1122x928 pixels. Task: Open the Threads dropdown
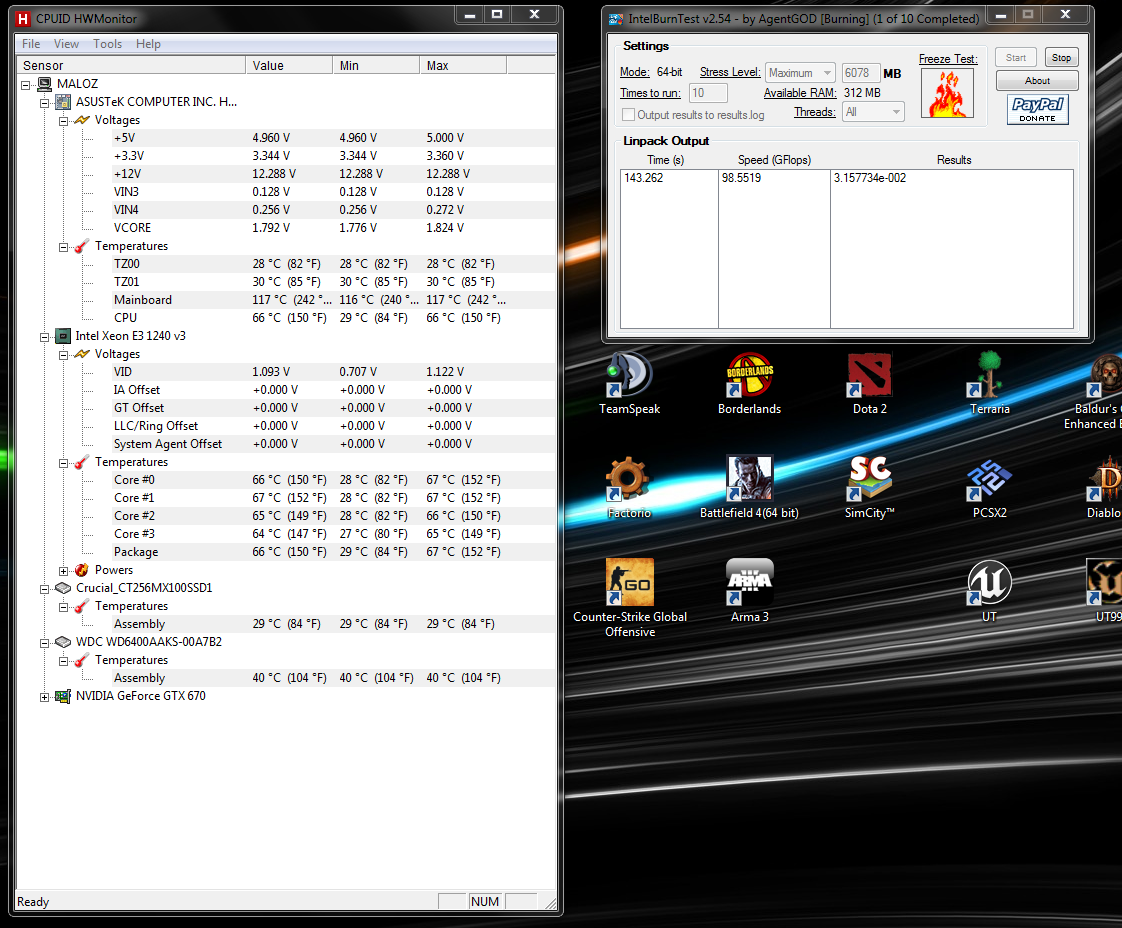pyautogui.click(x=873, y=112)
